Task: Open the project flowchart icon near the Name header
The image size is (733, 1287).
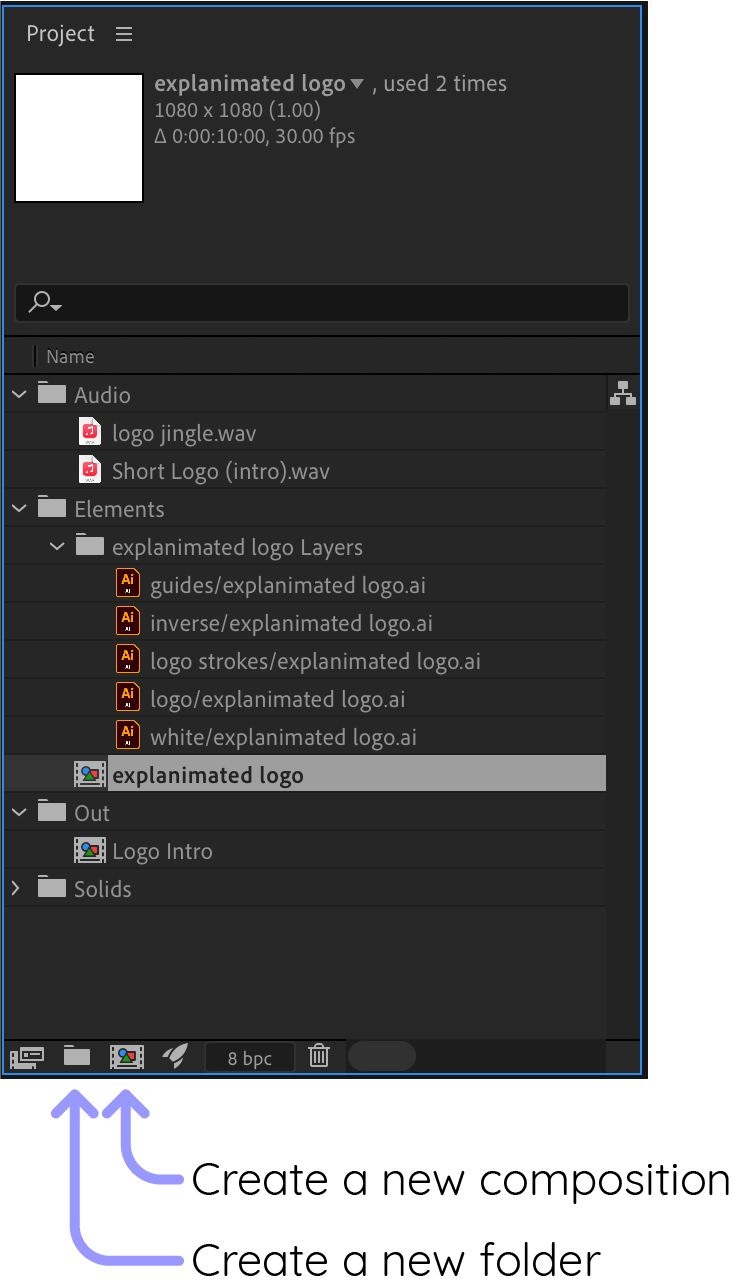Action: pos(623,393)
